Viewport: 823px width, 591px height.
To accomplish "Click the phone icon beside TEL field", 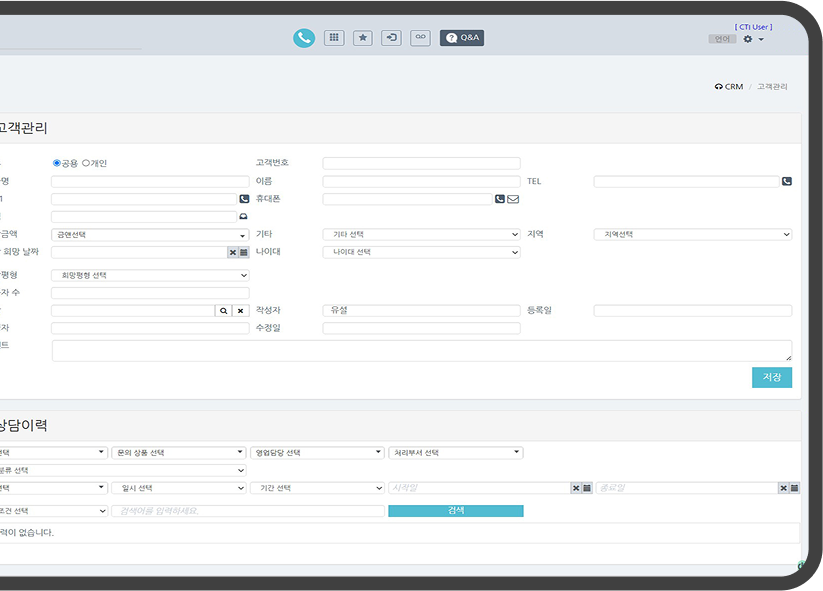I will (786, 182).
